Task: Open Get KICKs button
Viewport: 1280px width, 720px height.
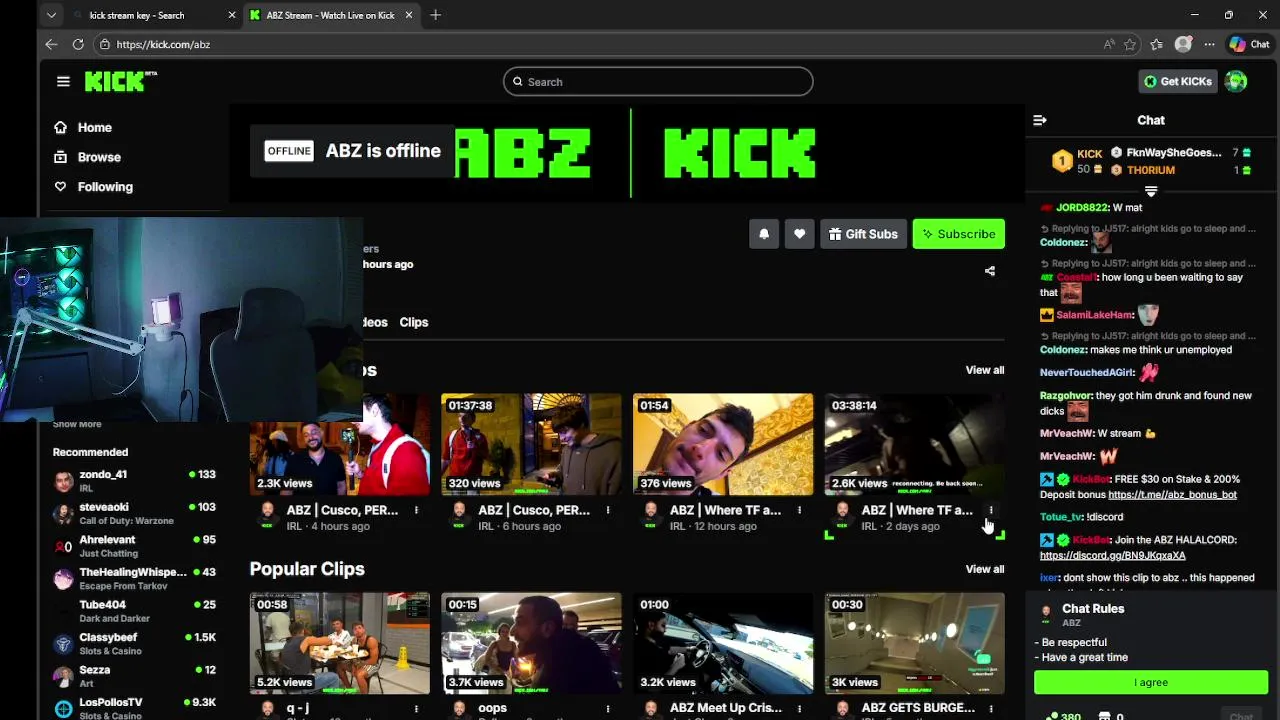Action: point(1178,82)
